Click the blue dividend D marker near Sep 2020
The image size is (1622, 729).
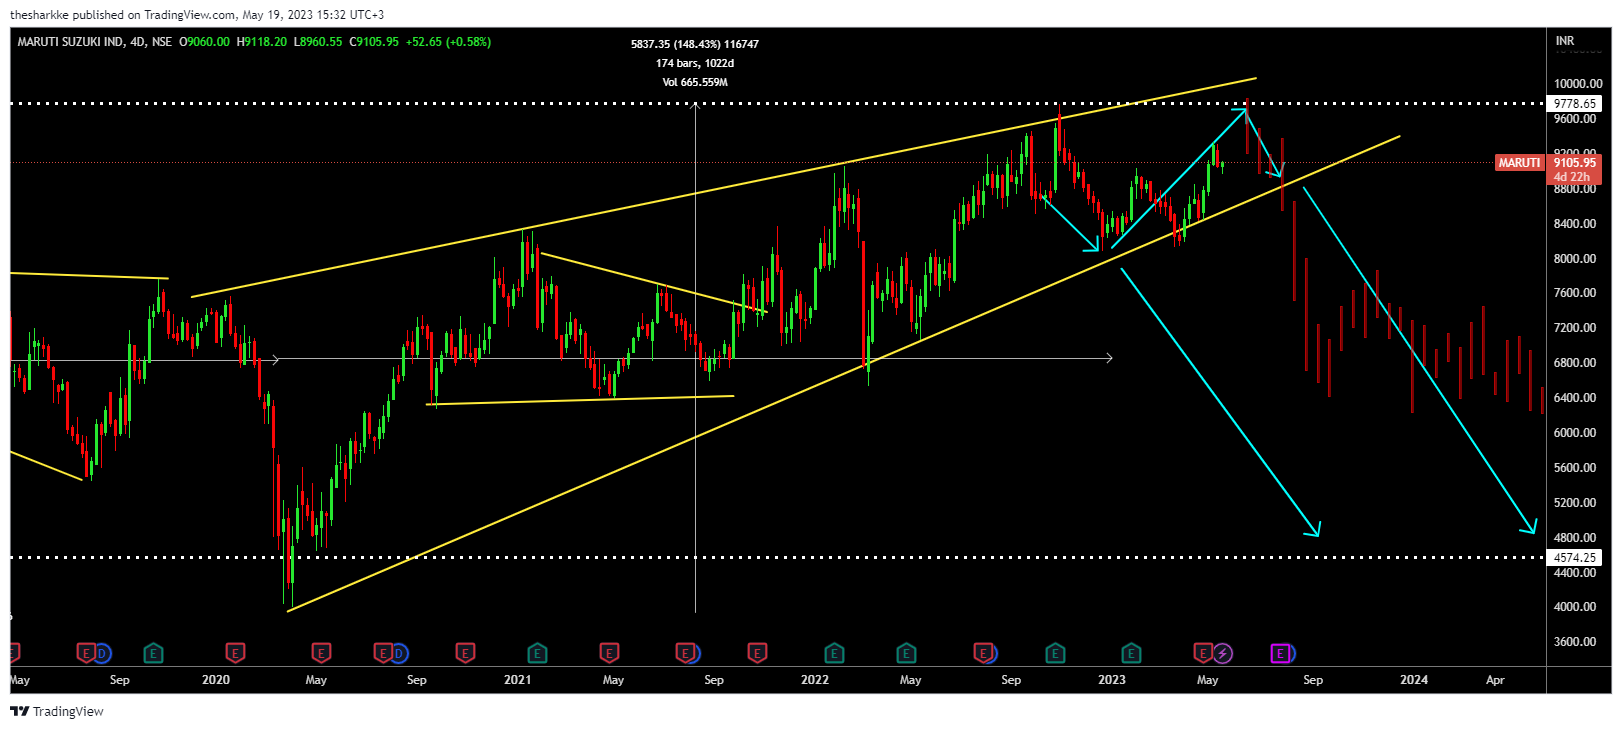(x=398, y=653)
